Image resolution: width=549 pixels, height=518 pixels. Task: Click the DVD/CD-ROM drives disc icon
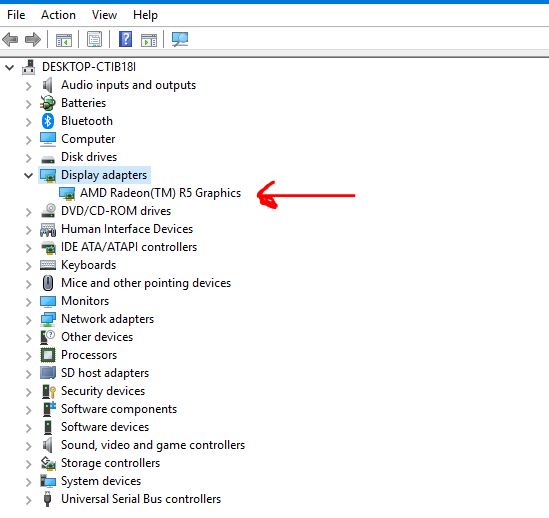click(48, 210)
